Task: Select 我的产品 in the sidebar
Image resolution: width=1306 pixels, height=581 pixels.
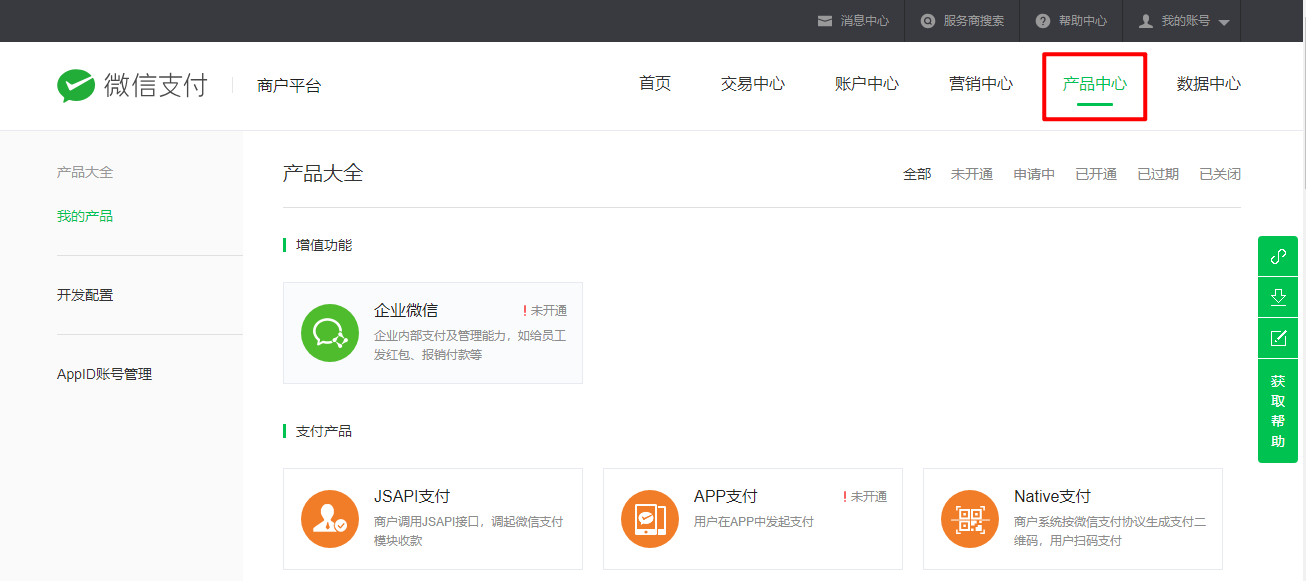Action: click(85, 216)
